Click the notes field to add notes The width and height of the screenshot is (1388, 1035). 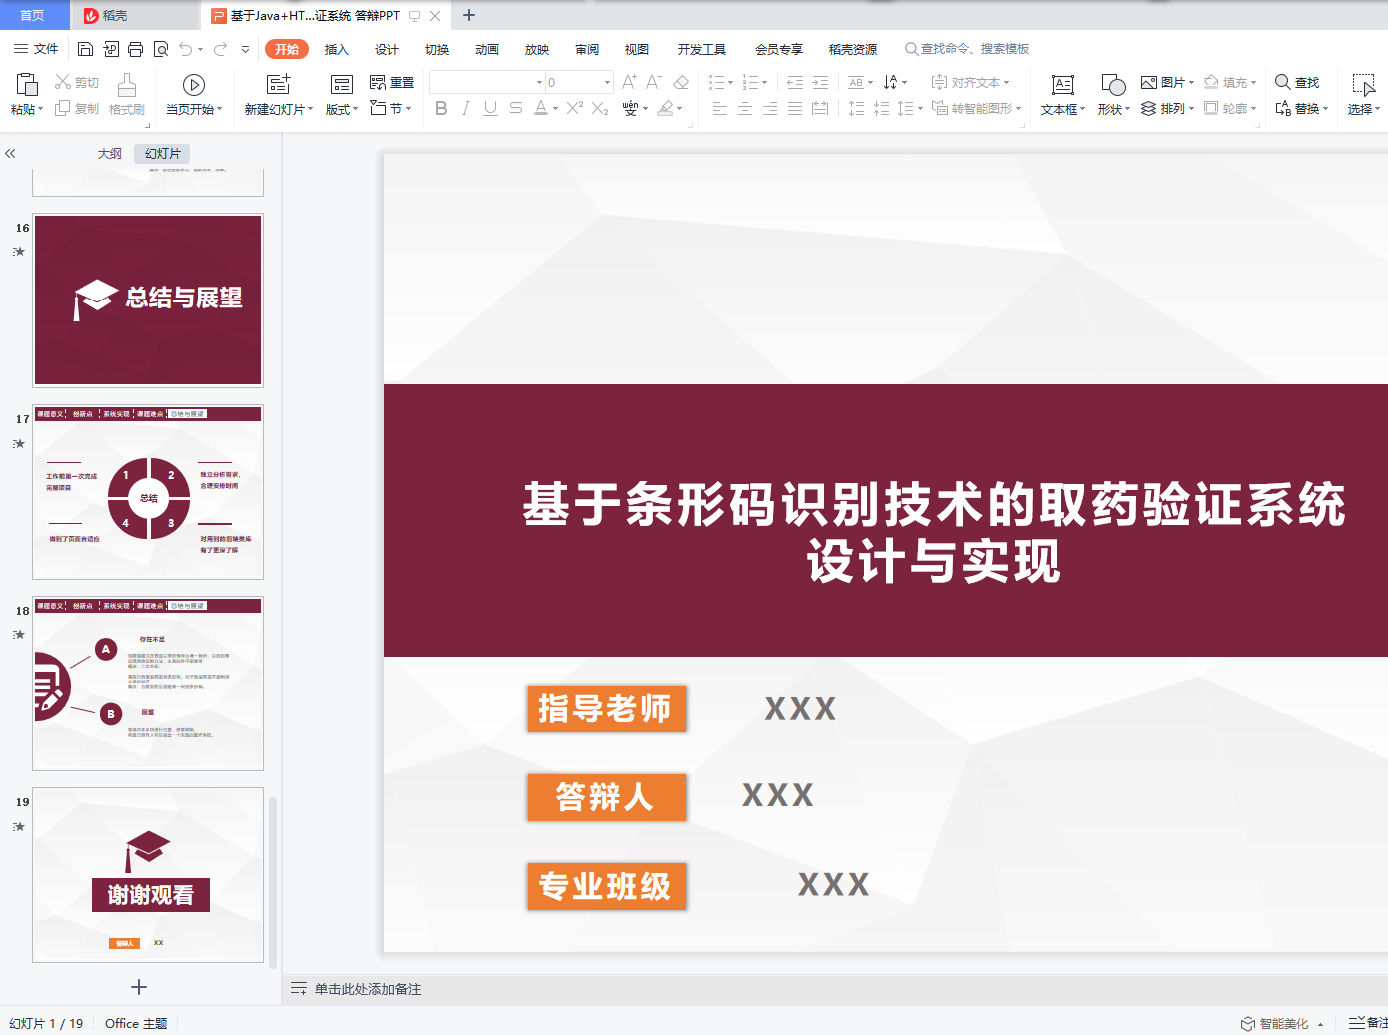coord(368,989)
